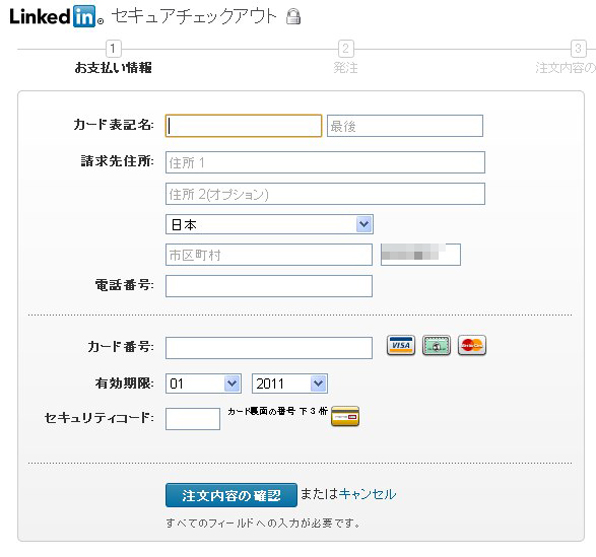Click the LinkedIn logo
596x557 pixels.
(56, 17)
